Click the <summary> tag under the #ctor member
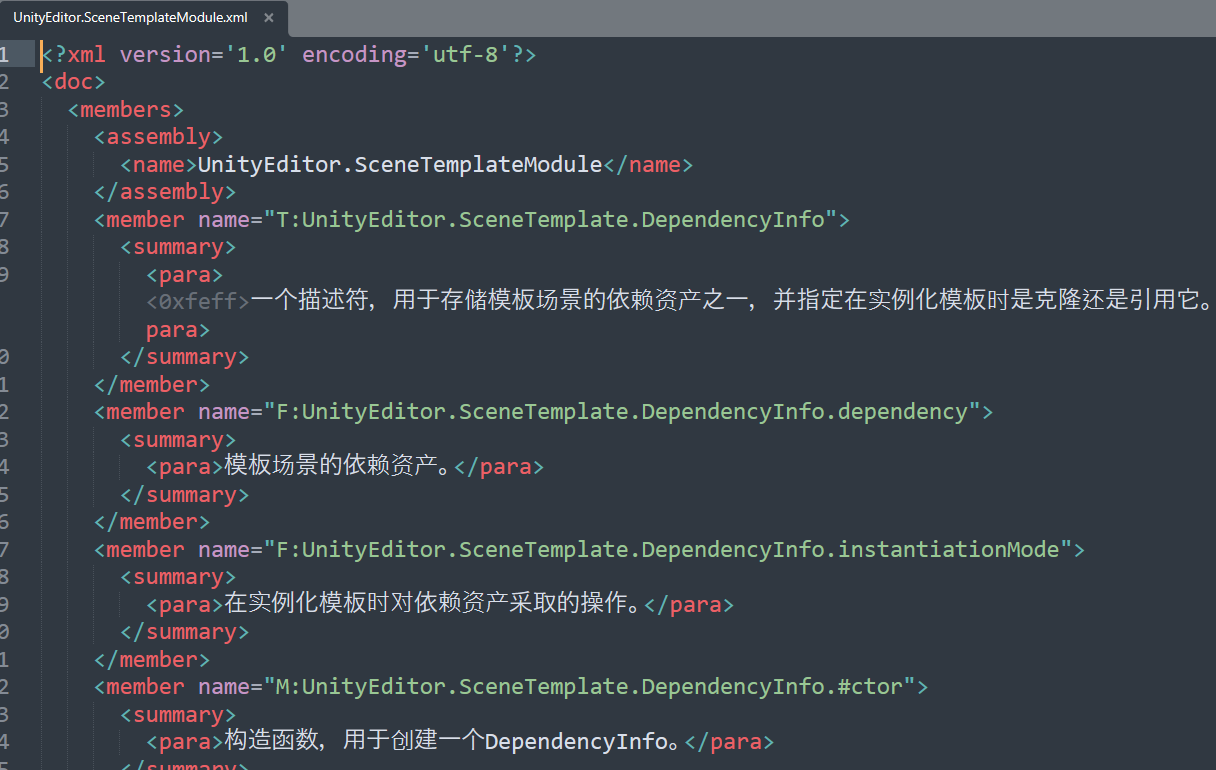 (178, 714)
